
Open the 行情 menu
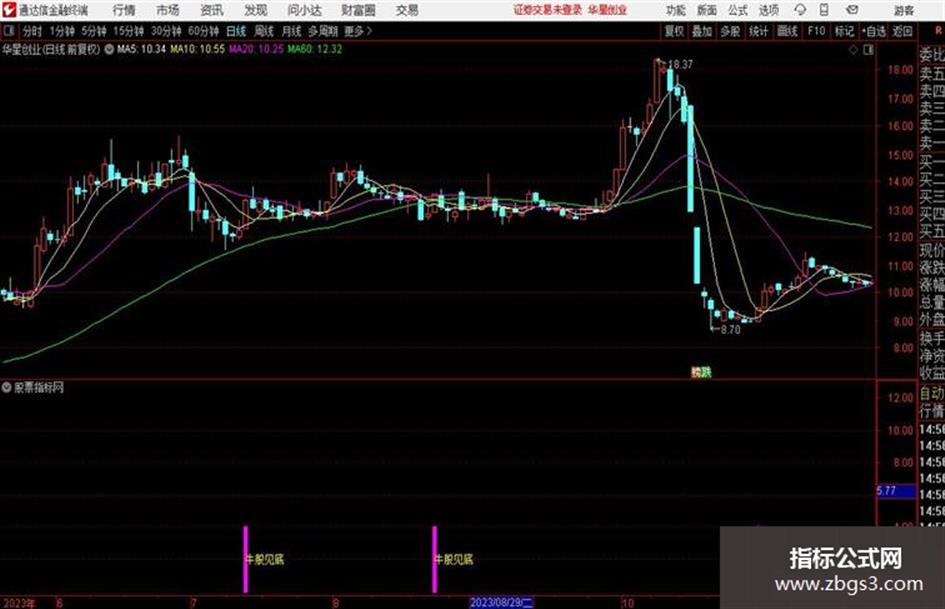point(124,10)
